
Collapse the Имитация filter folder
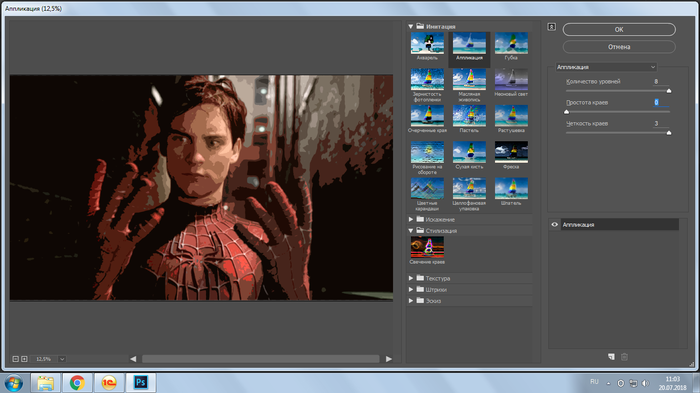pos(411,26)
